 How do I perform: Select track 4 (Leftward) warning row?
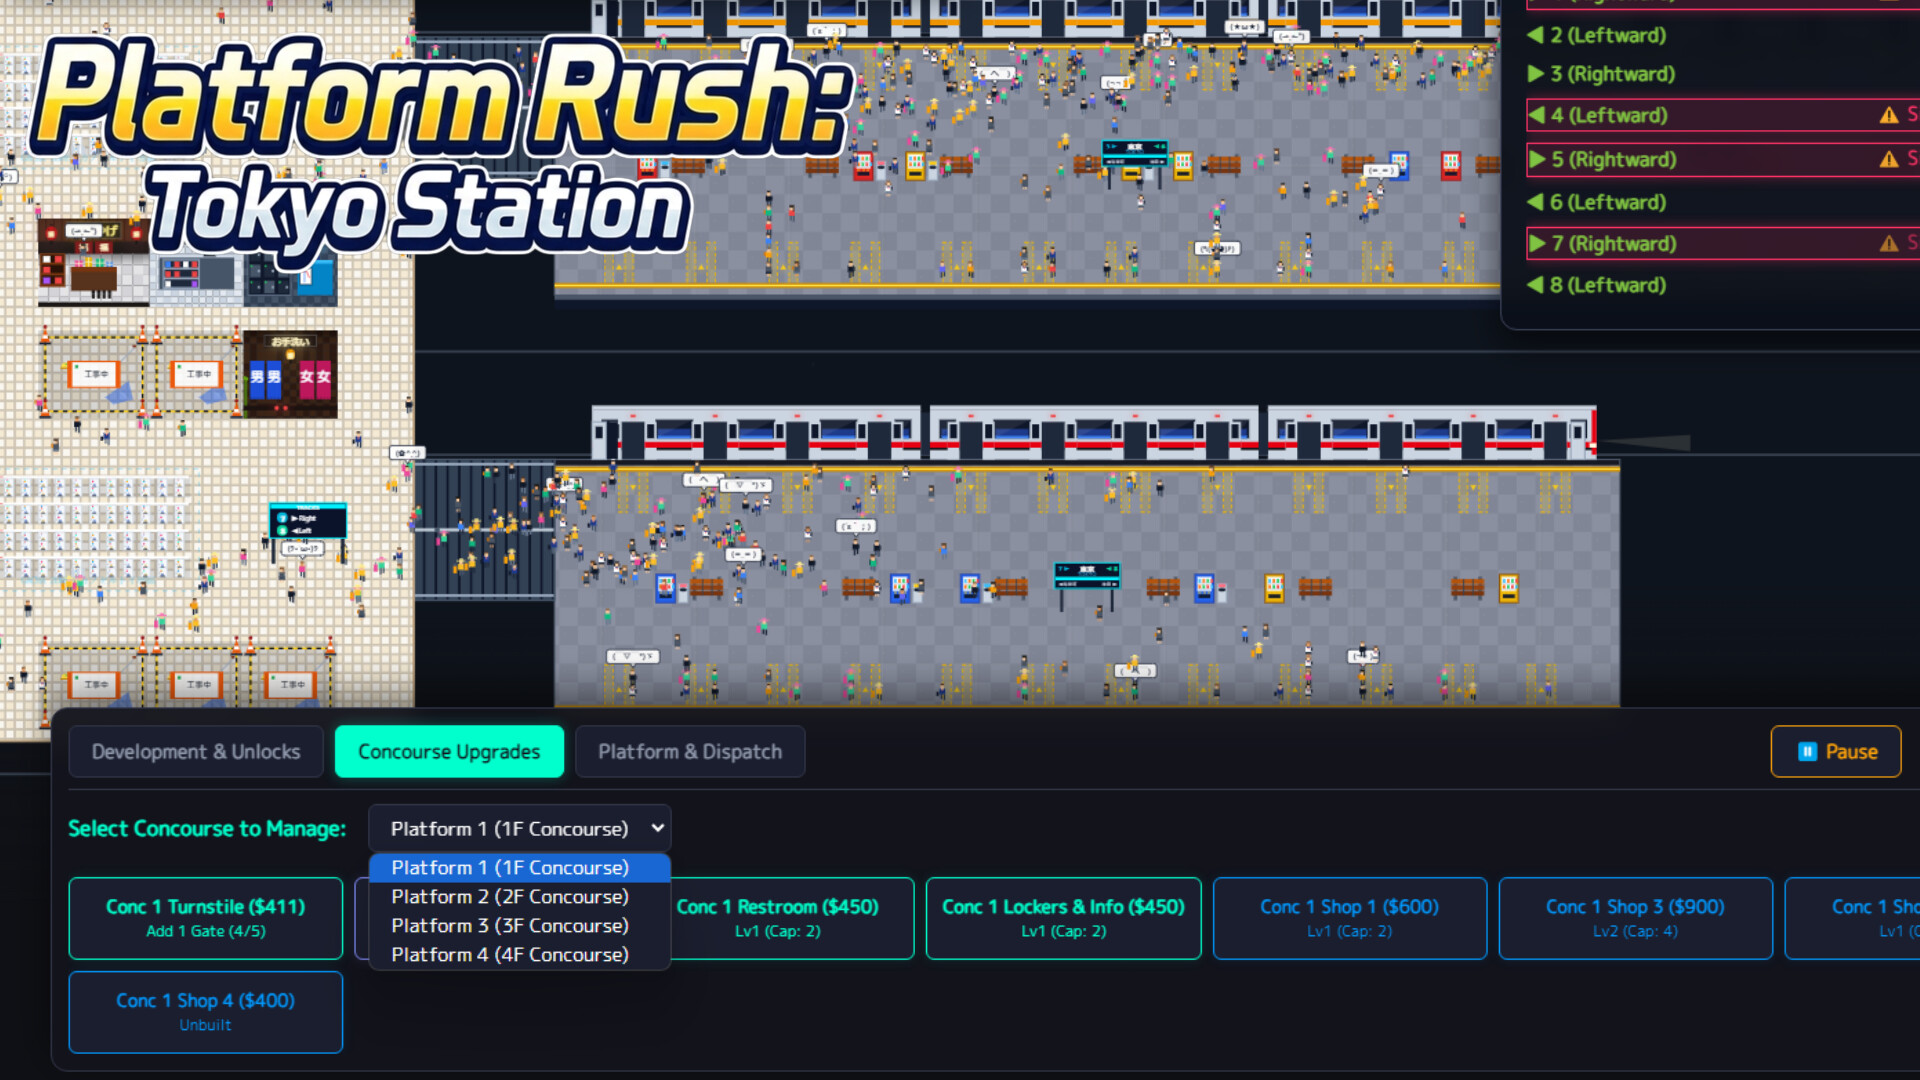click(x=1722, y=115)
